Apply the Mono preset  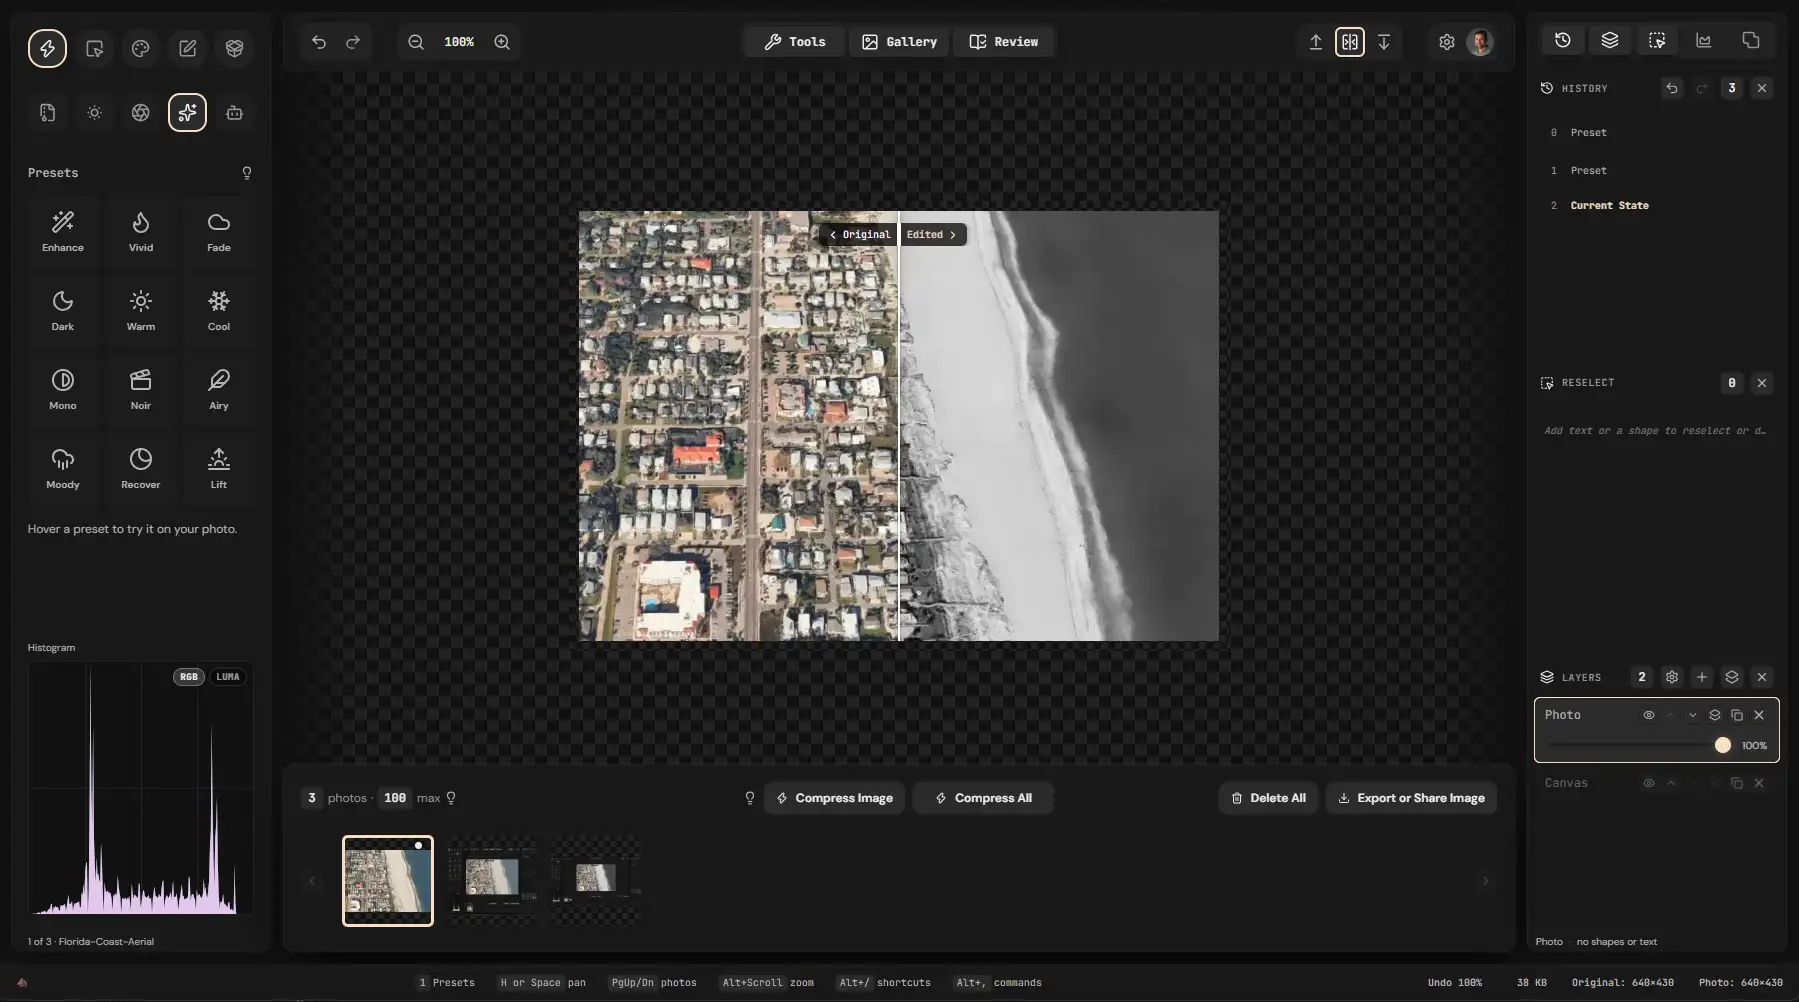63,390
